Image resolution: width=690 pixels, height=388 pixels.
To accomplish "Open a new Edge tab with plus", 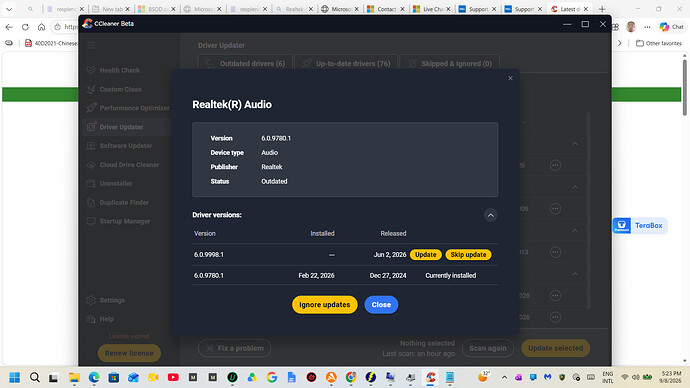I will [602, 9].
